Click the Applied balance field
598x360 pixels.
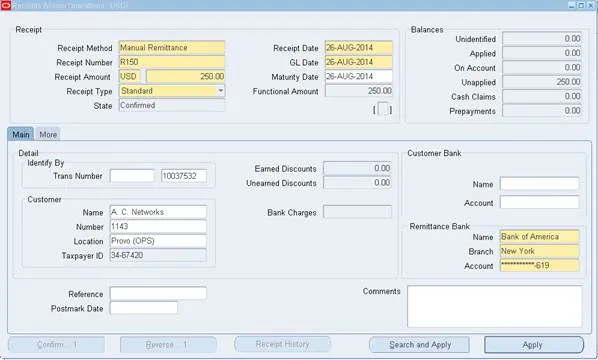542,53
